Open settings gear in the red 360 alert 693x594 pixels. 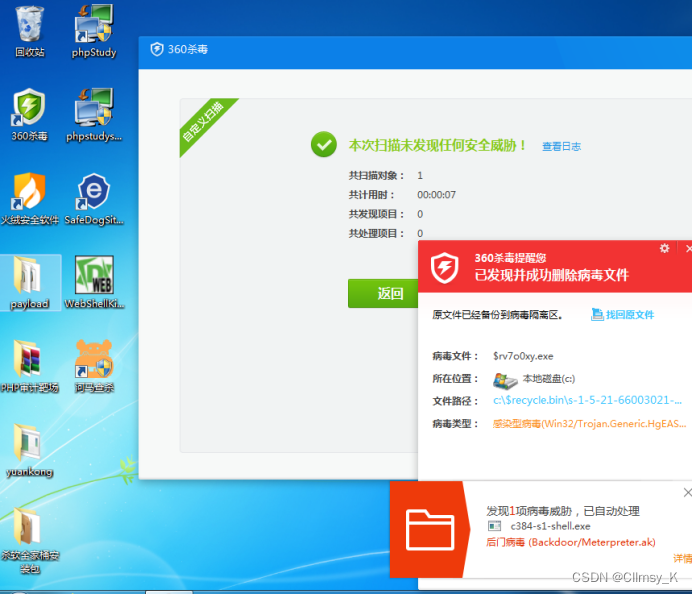pos(664,248)
